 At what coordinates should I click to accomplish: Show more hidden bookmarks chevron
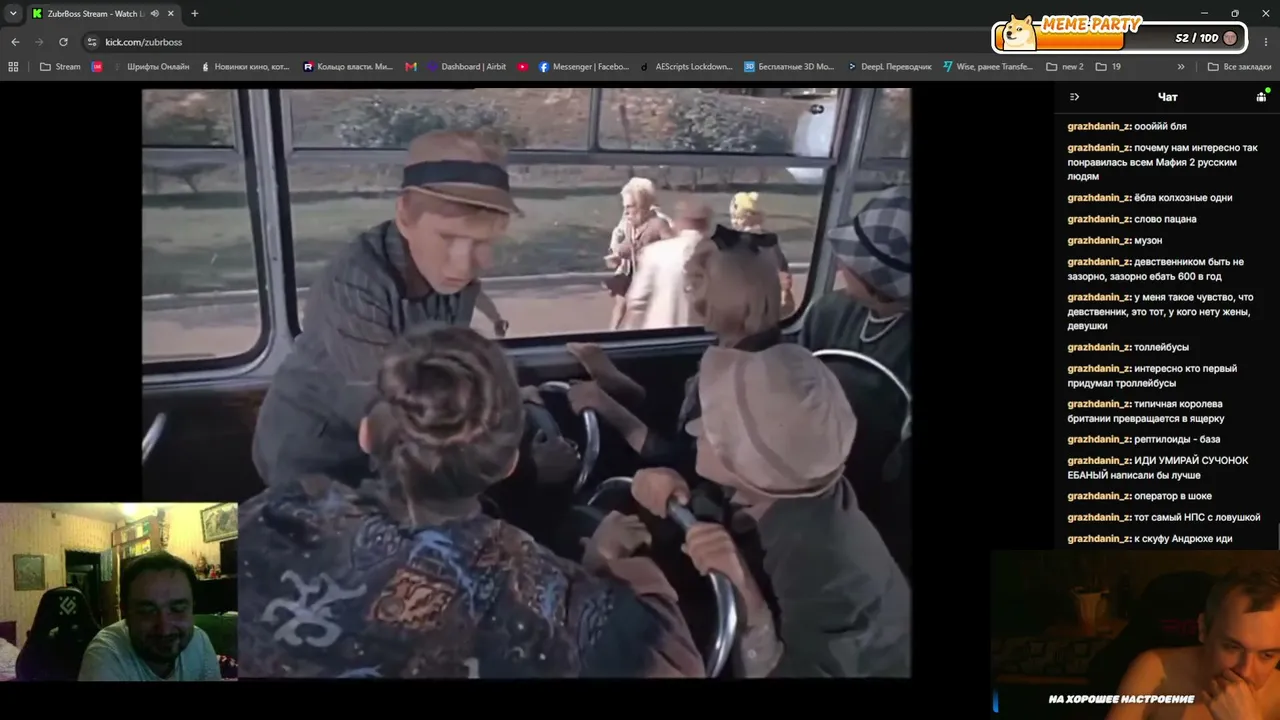coord(1181,67)
